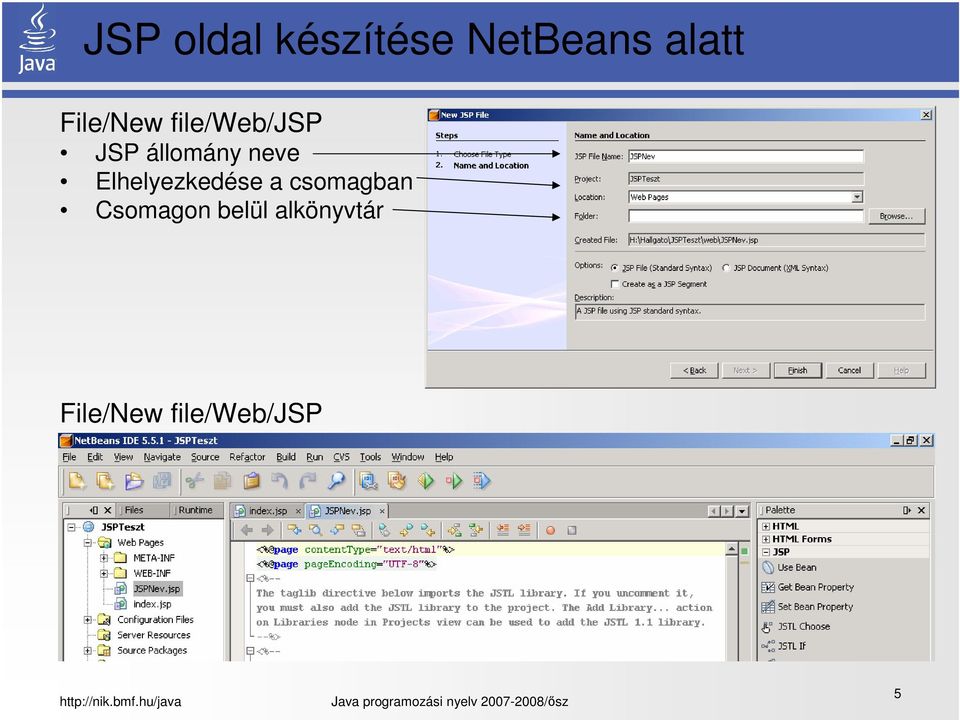Image resolution: width=960 pixels, height=720 pixels.
Task: Collapse the Web Pages tree node
Action: tap(88, 542)
